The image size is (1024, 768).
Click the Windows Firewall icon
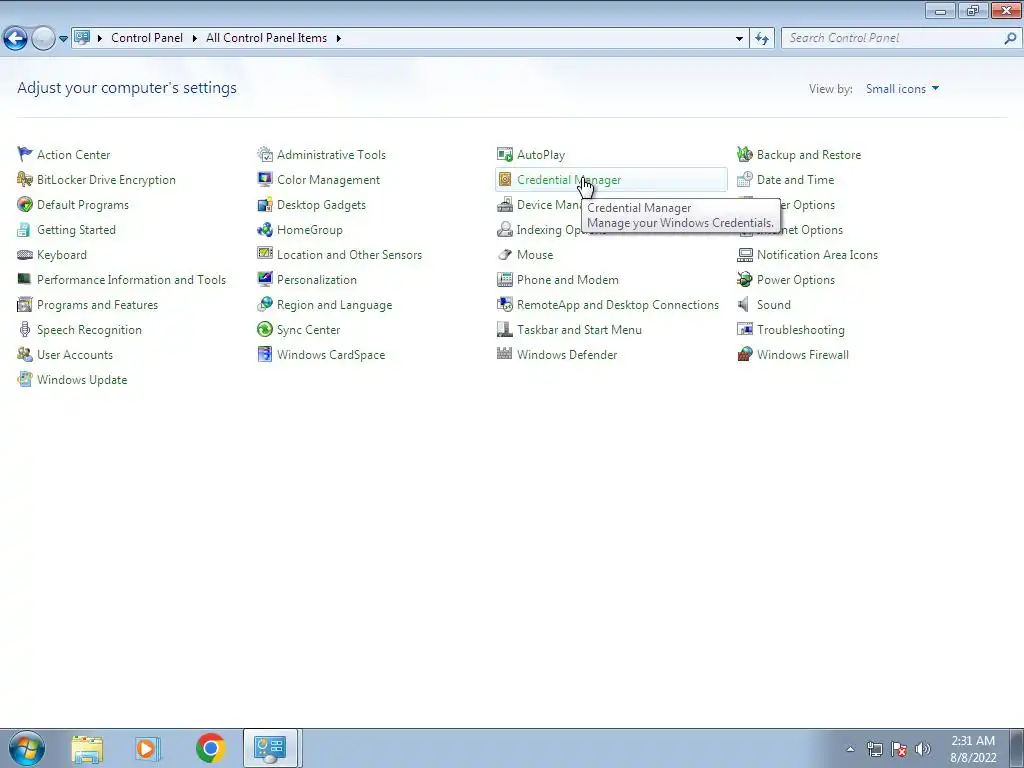point(744,355)
